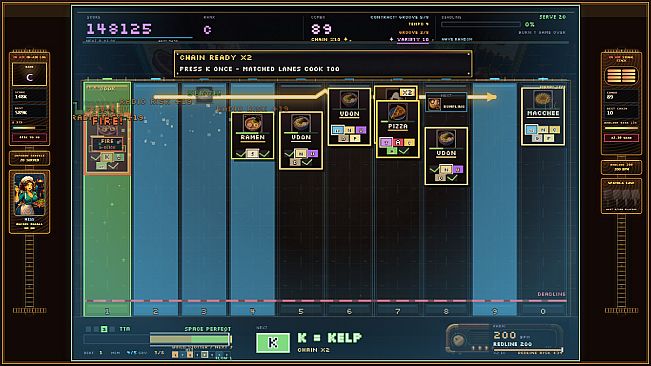Screen dimensions: 651x366
Task: Click the green key tile on Pizza card
Action: pyautogui.click(x=392, y=151)
